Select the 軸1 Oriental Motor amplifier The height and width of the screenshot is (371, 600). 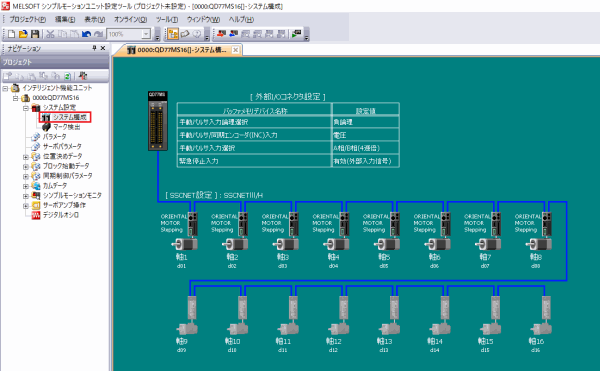point(193,224)
